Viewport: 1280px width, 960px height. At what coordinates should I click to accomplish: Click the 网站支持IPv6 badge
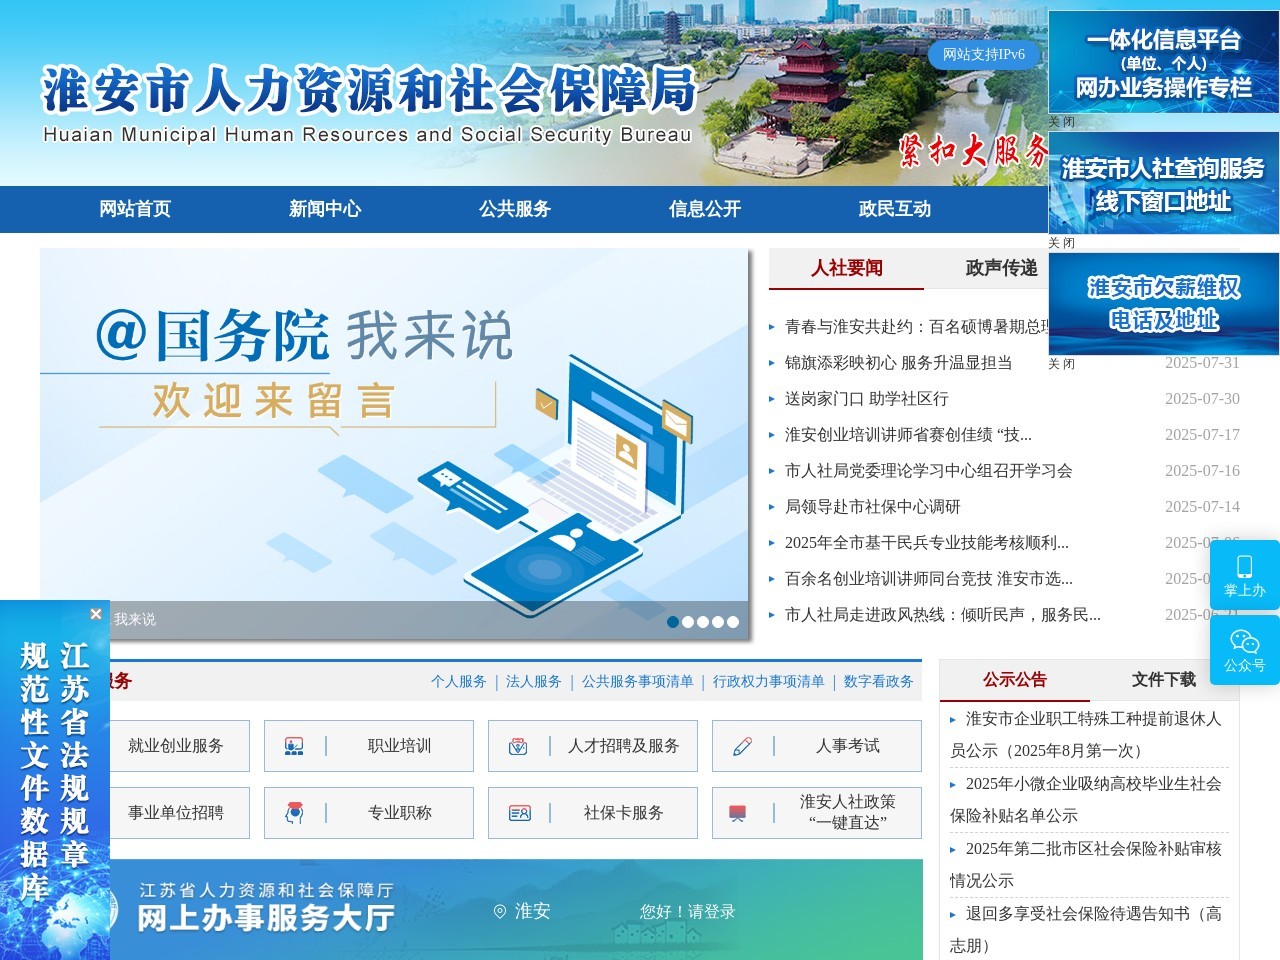[981, 57]
